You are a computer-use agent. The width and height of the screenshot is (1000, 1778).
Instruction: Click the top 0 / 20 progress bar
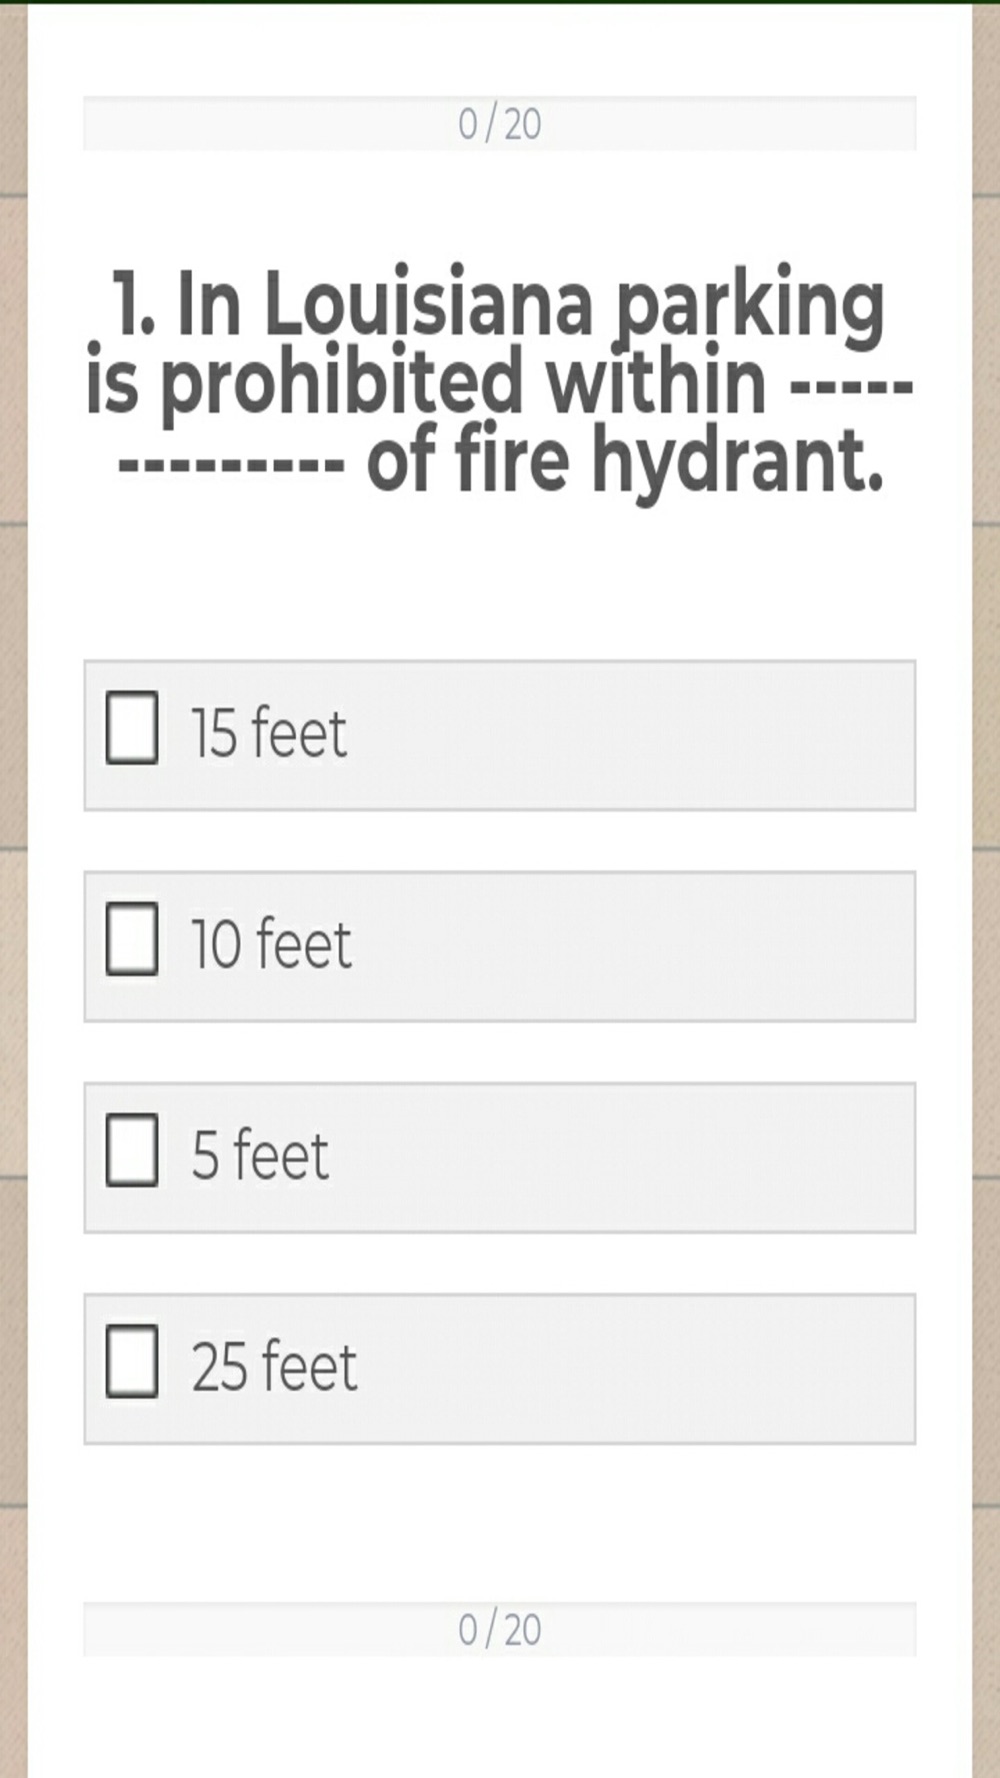(500, 124)
